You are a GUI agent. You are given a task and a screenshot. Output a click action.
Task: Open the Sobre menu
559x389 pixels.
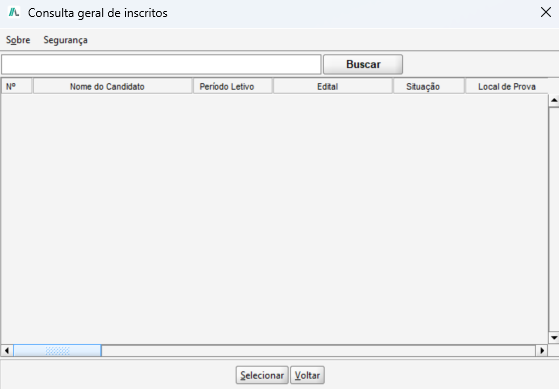point(18,40)
